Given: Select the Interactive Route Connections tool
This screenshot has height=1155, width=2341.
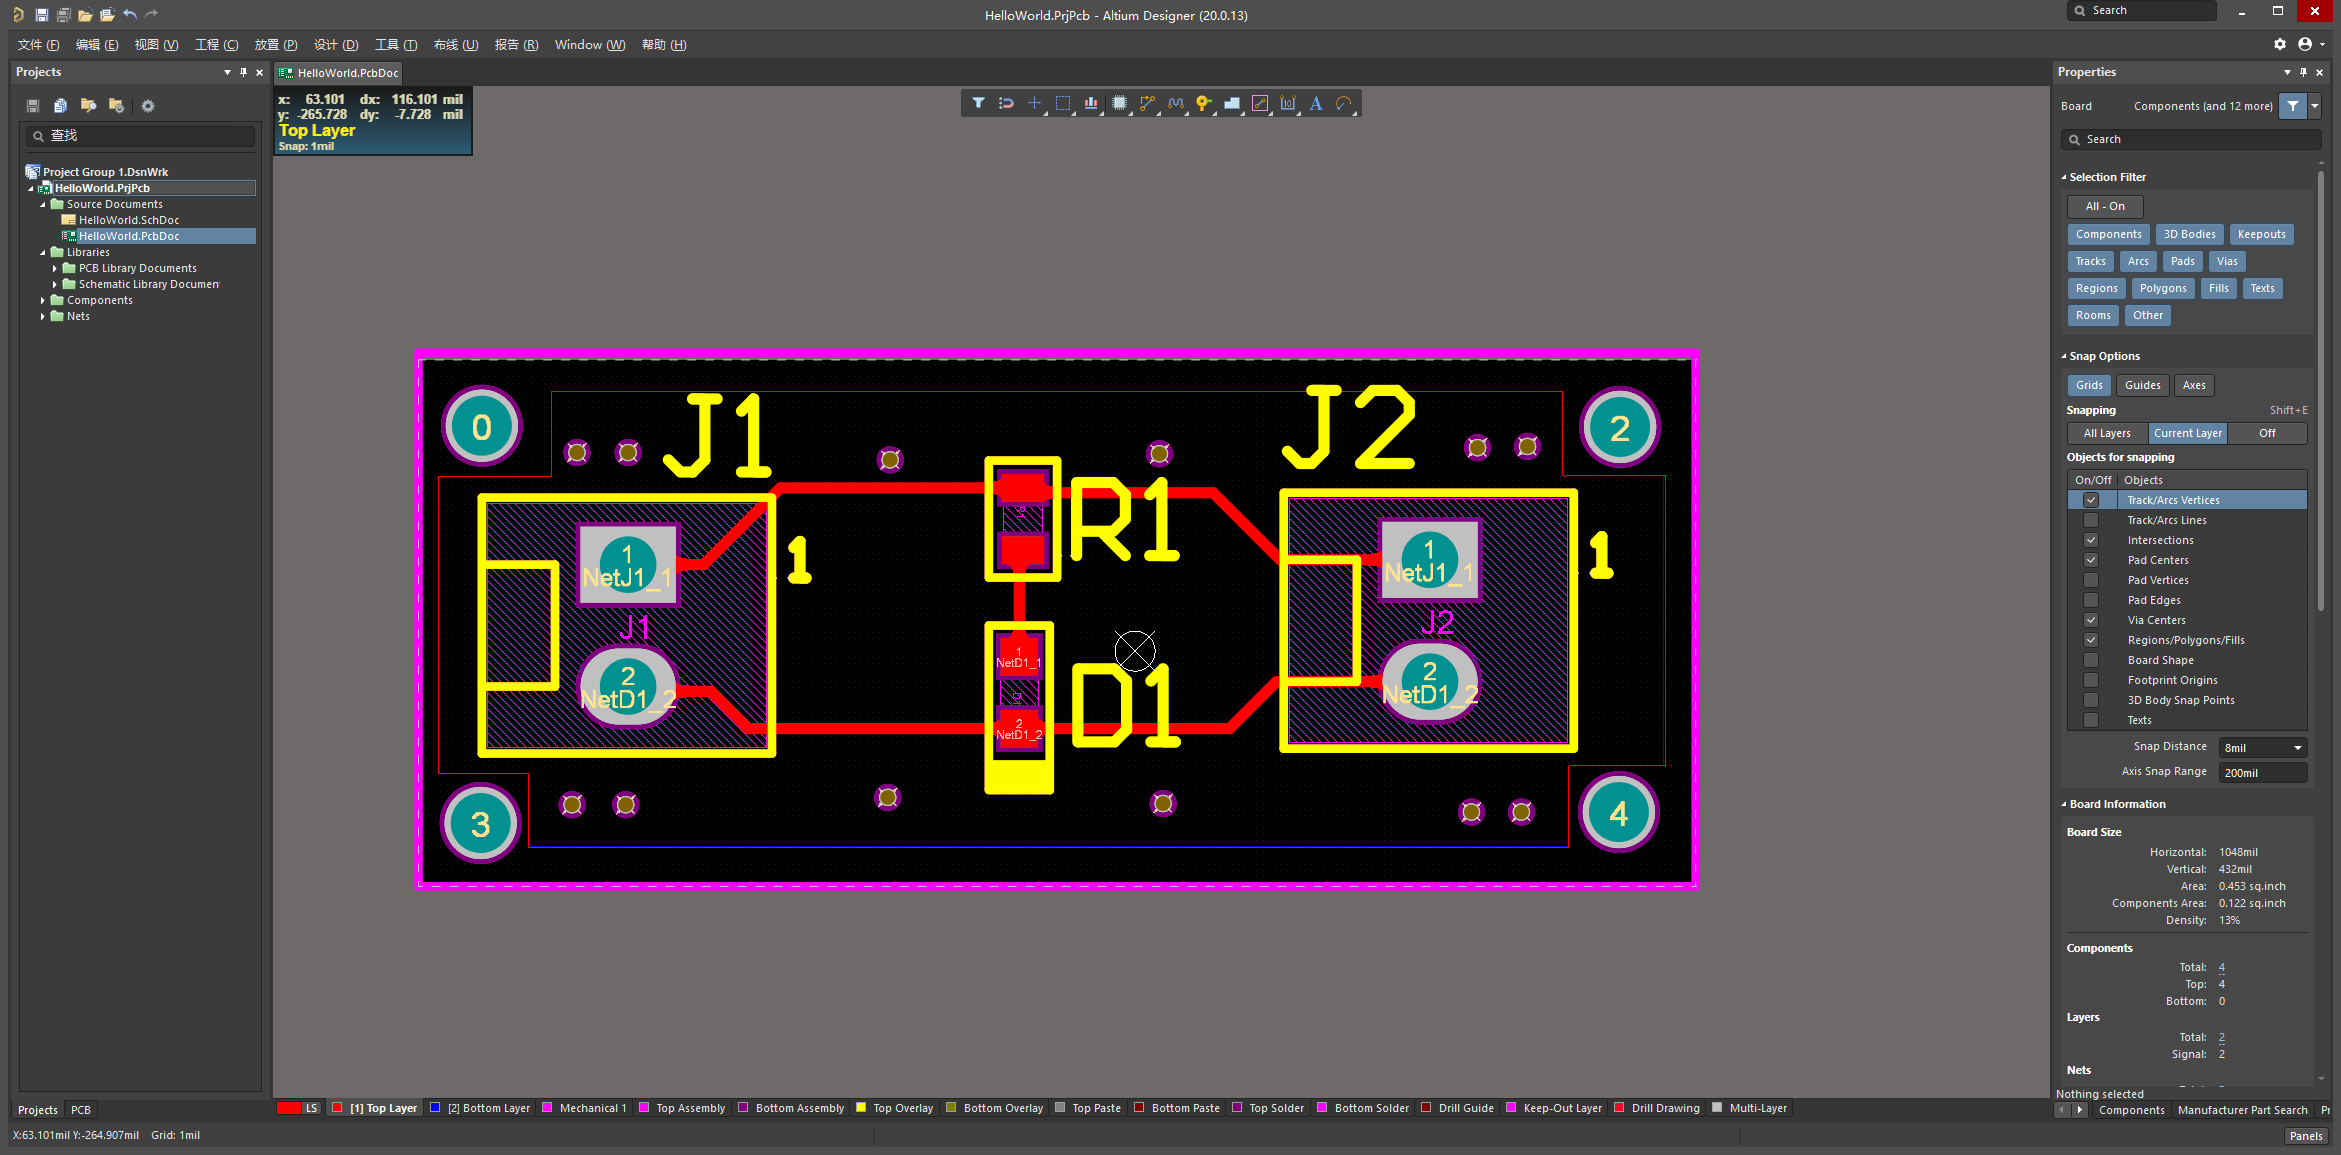Looking at the screenshot, I should point(1148,103).
